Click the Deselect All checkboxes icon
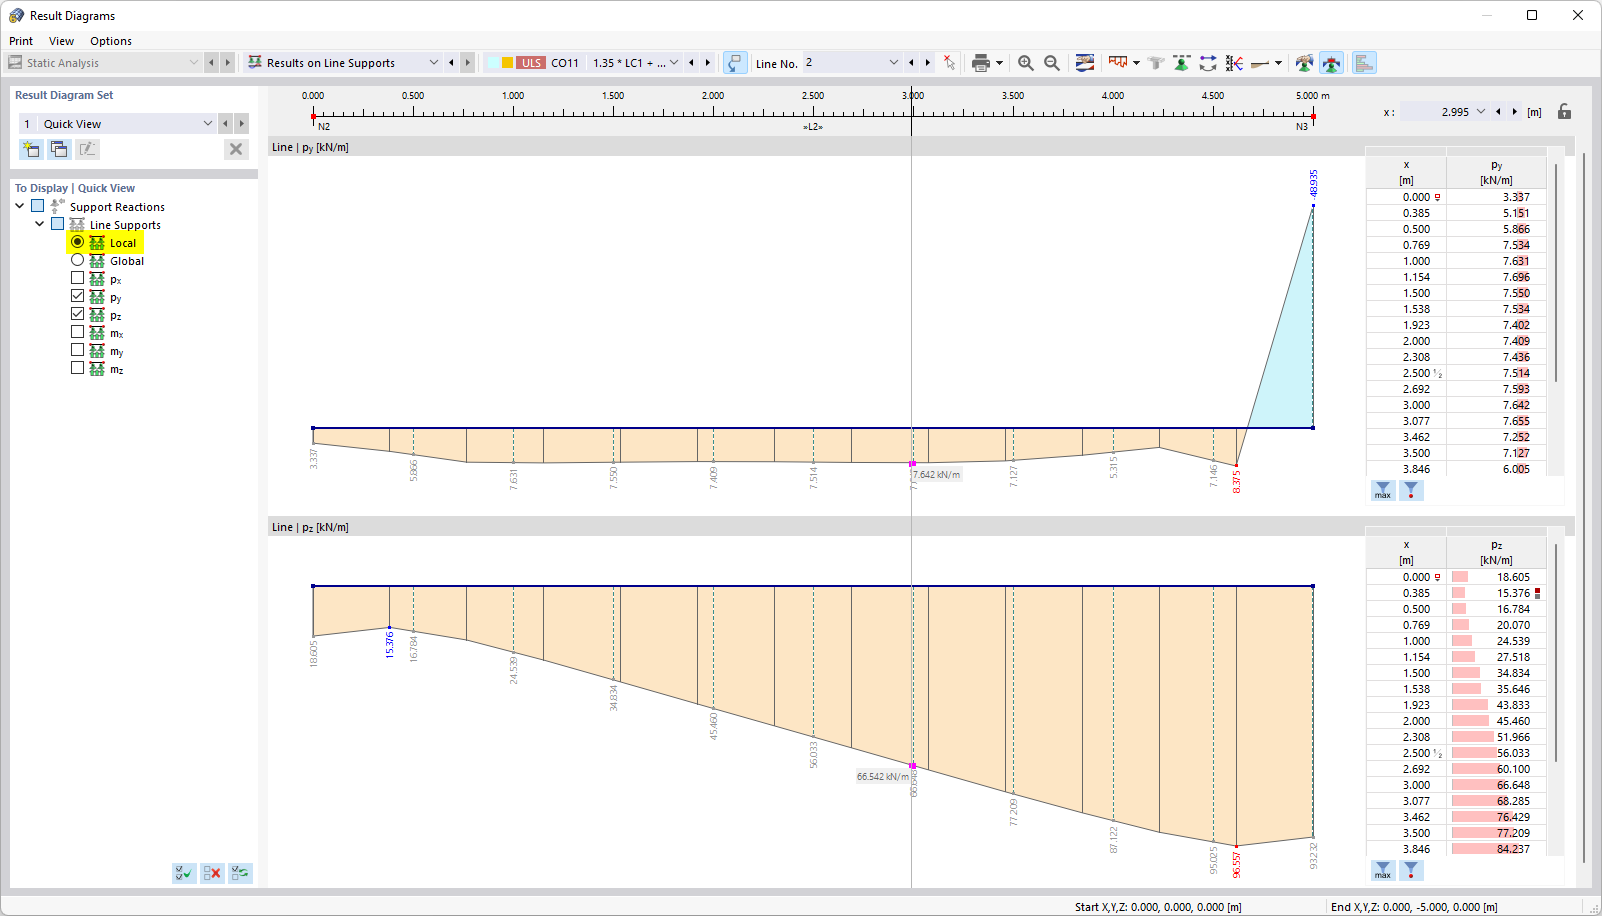Image resolution: width=1602 pixels, height=916 pixels. (212, 872)
